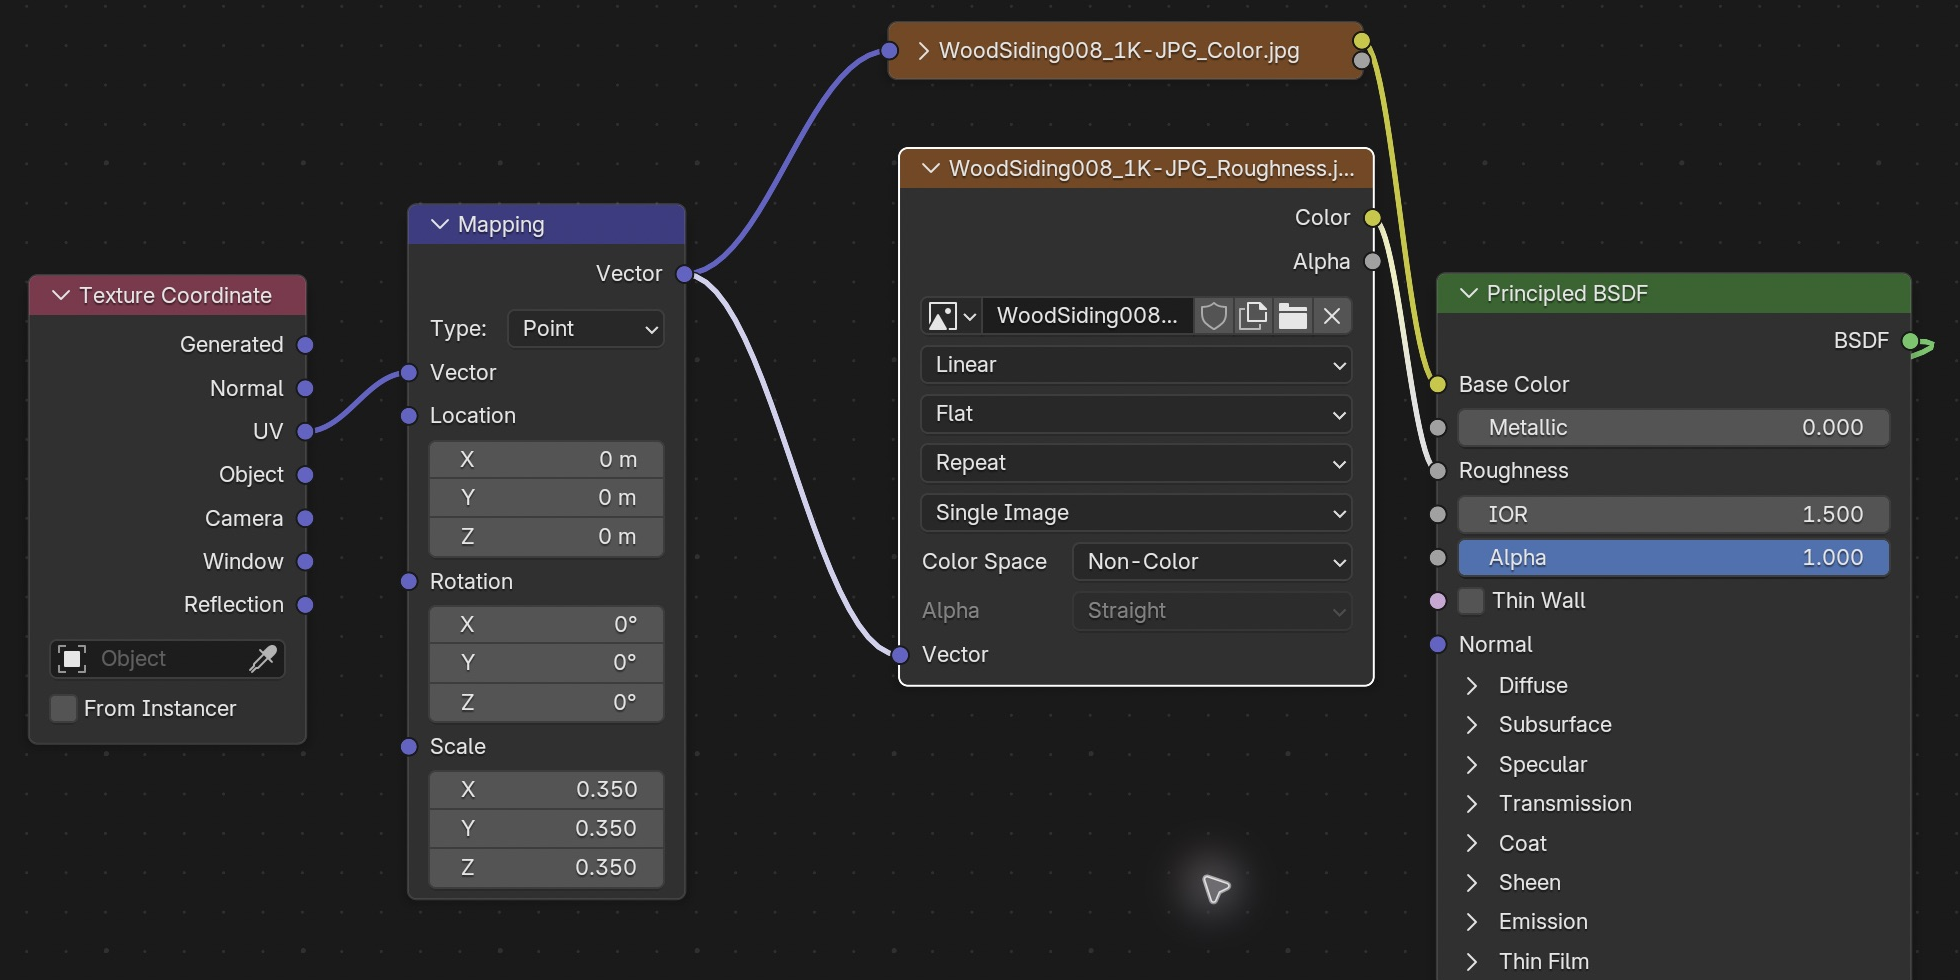This screenshot has width=1960, height=980.
Task: Collapse the Texture Coordinate node
Action: coord(61,296)
